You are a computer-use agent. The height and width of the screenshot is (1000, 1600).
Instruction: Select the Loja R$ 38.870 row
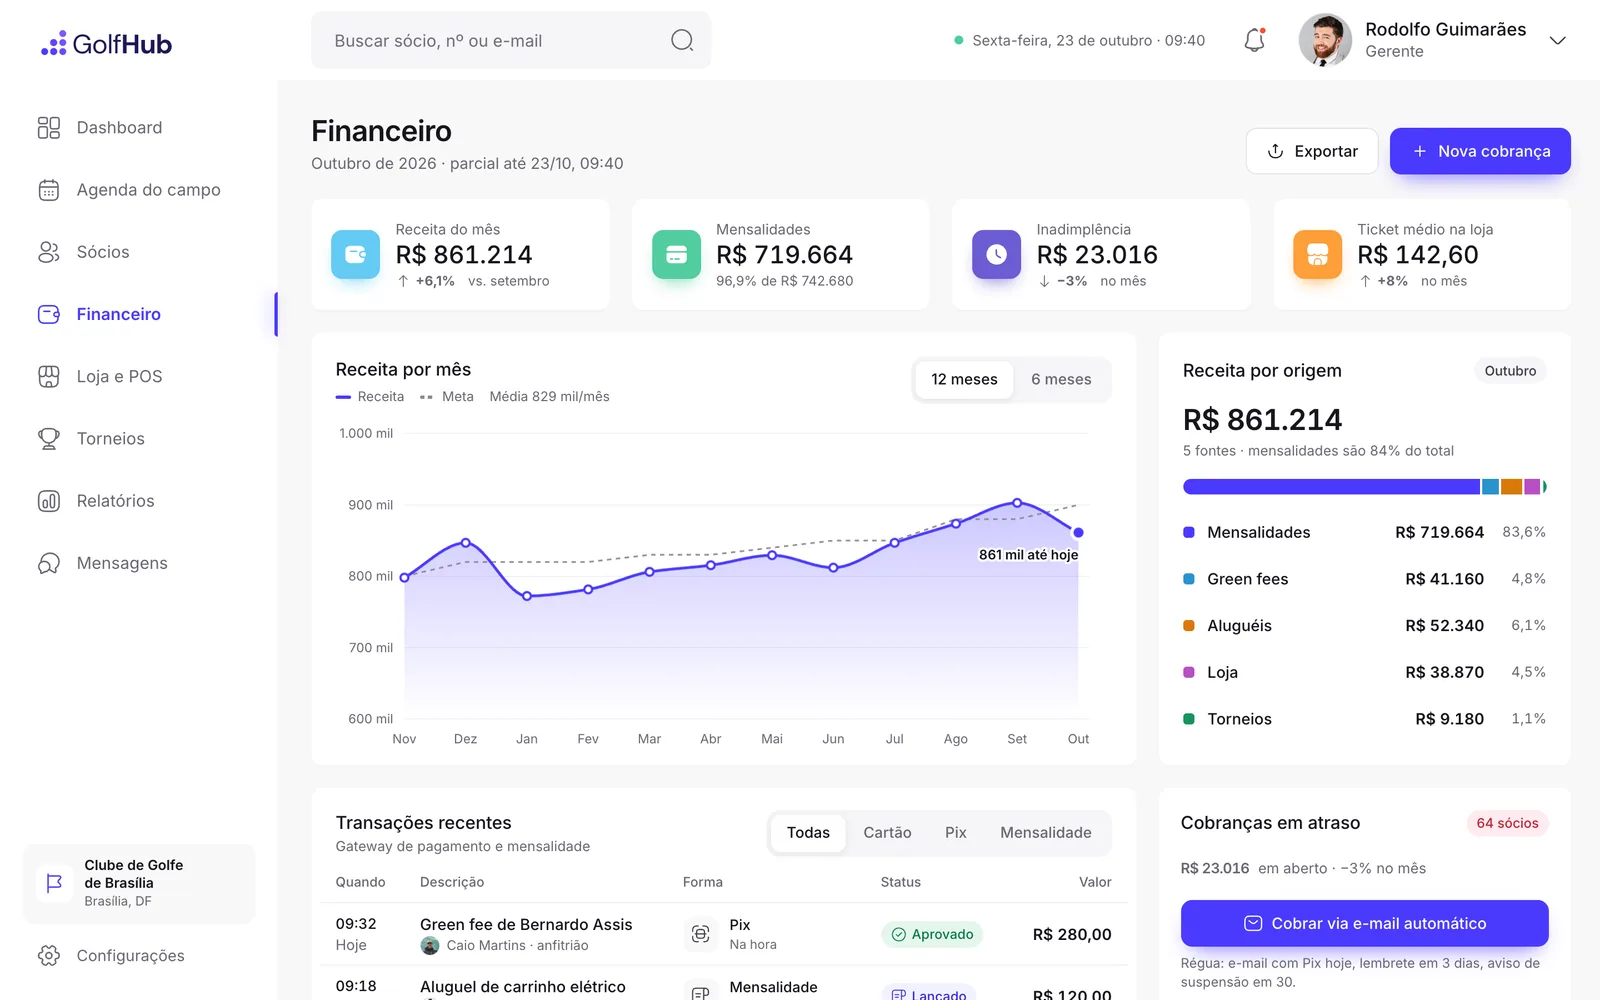(1364, 672)
